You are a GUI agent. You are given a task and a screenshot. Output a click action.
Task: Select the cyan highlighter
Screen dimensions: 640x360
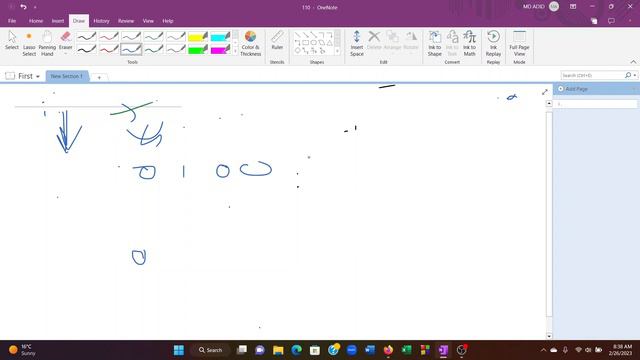220,37
